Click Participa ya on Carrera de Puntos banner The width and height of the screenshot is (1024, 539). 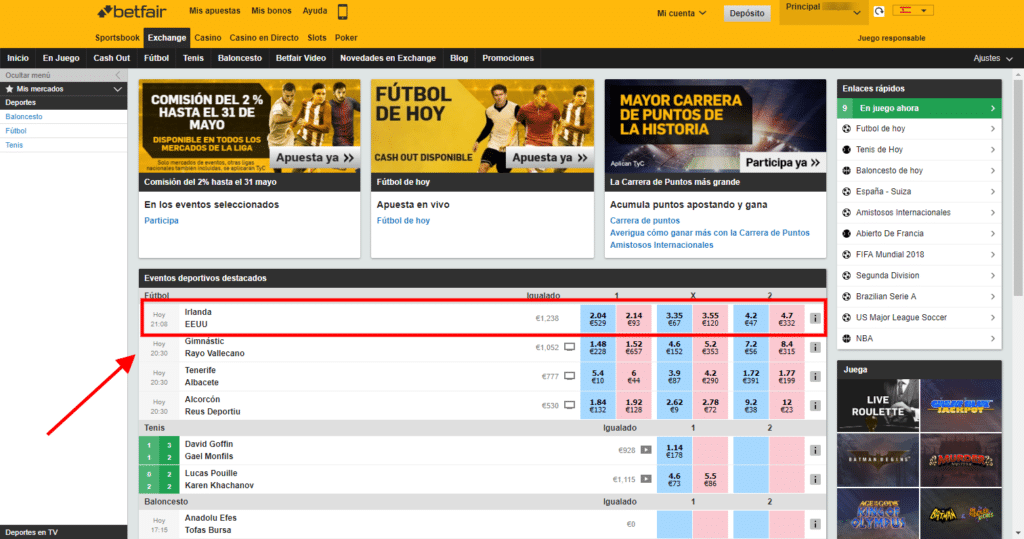782,162
